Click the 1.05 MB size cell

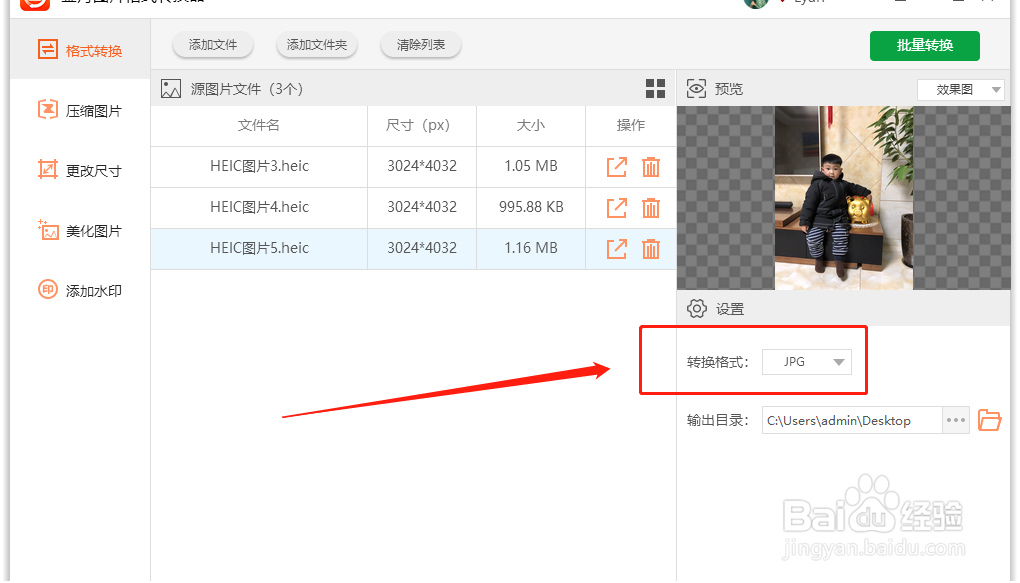tap(531, 166)
